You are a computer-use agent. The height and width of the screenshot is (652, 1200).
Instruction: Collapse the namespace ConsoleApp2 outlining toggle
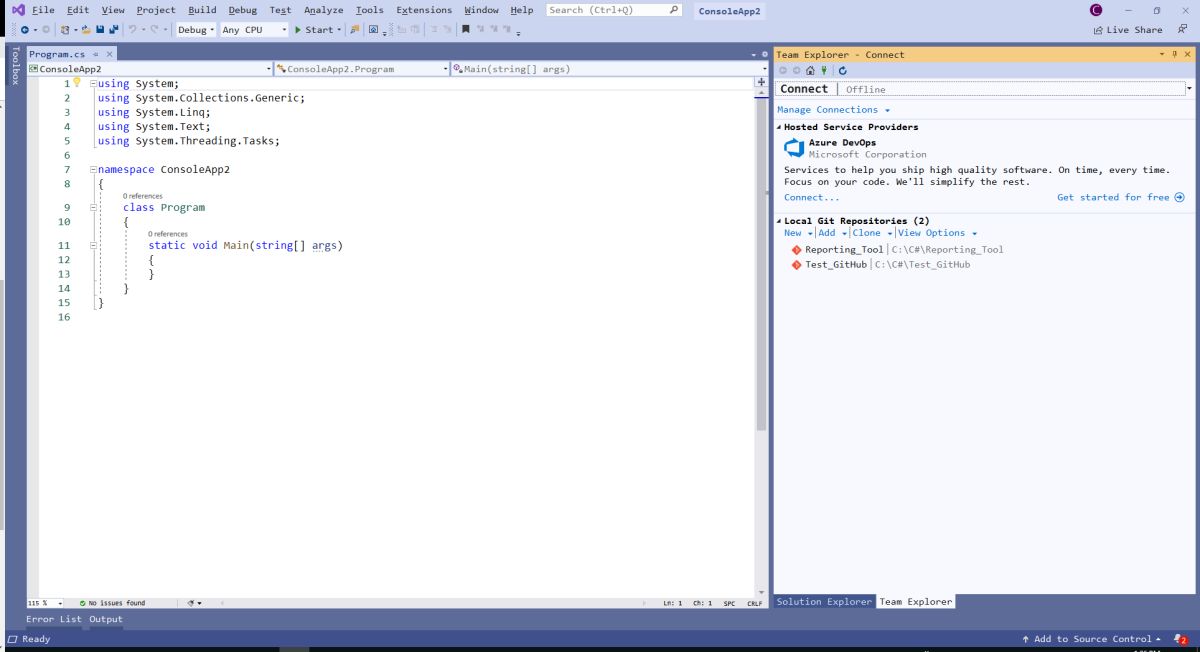click(x=93, y=170)
